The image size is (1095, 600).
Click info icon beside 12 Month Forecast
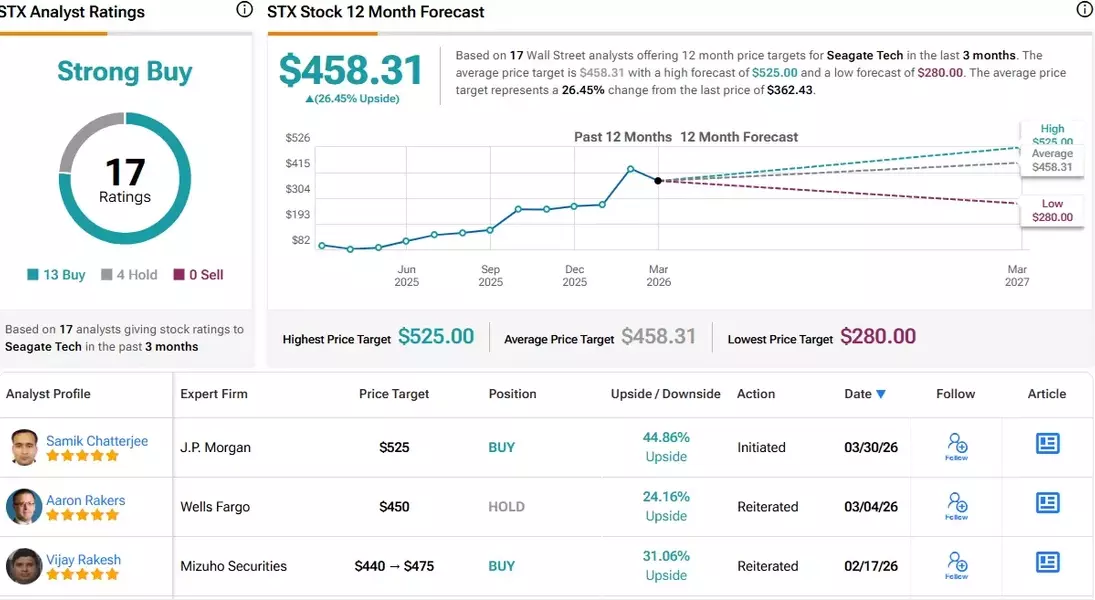(x=1084, y=11)
